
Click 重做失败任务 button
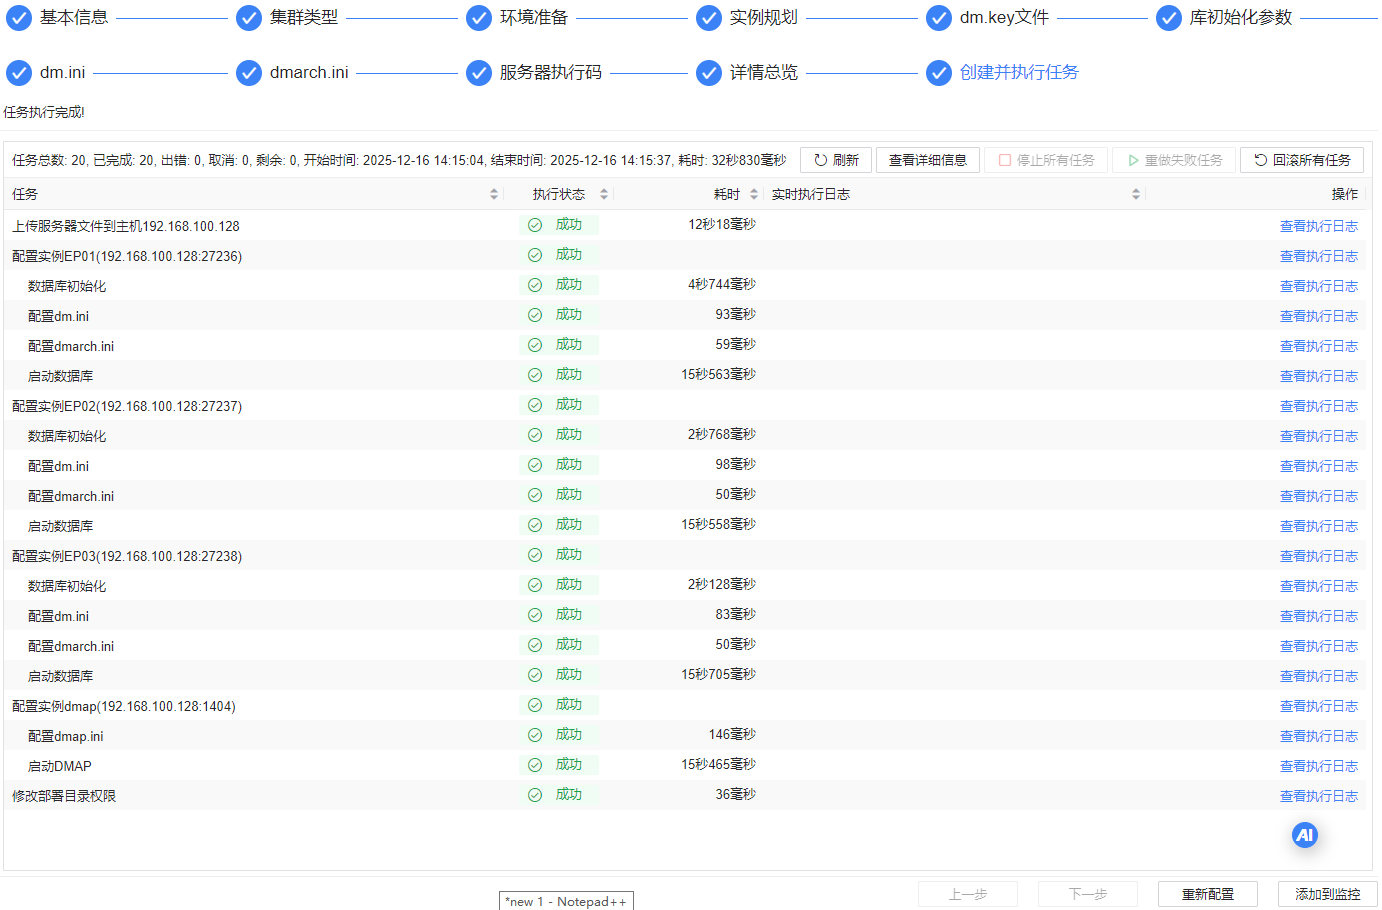1174,160
